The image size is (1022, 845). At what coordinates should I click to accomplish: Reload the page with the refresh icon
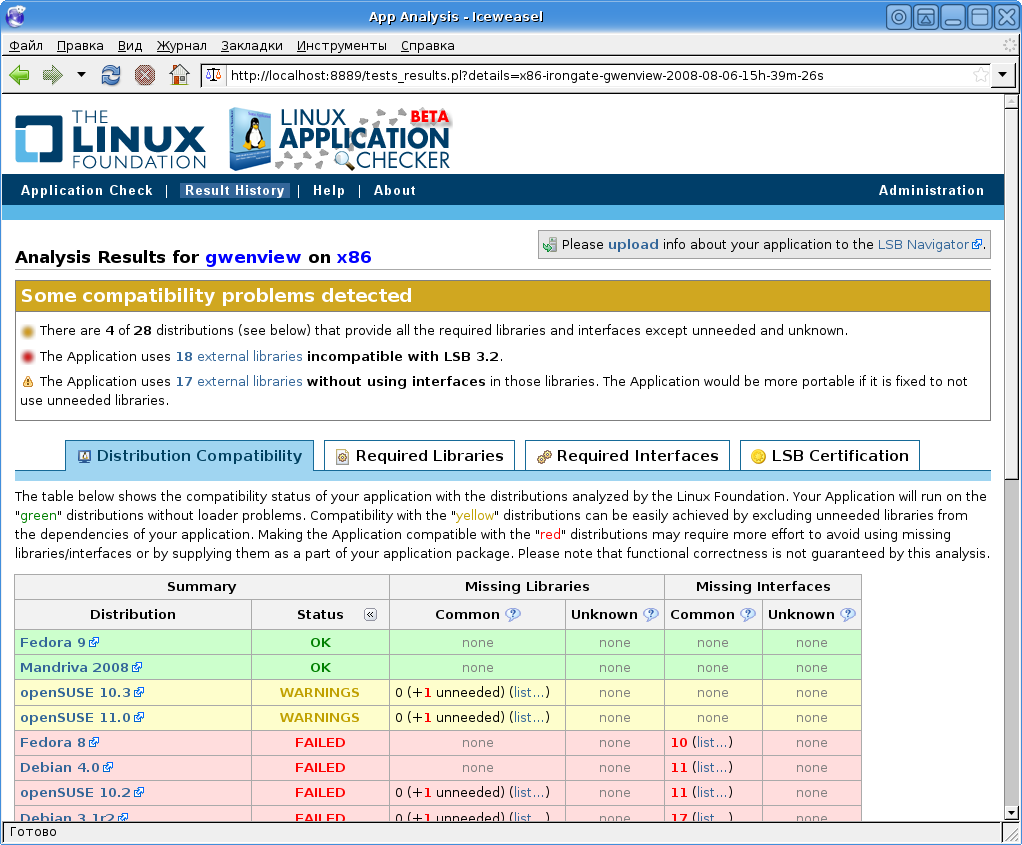coord(111,75)
